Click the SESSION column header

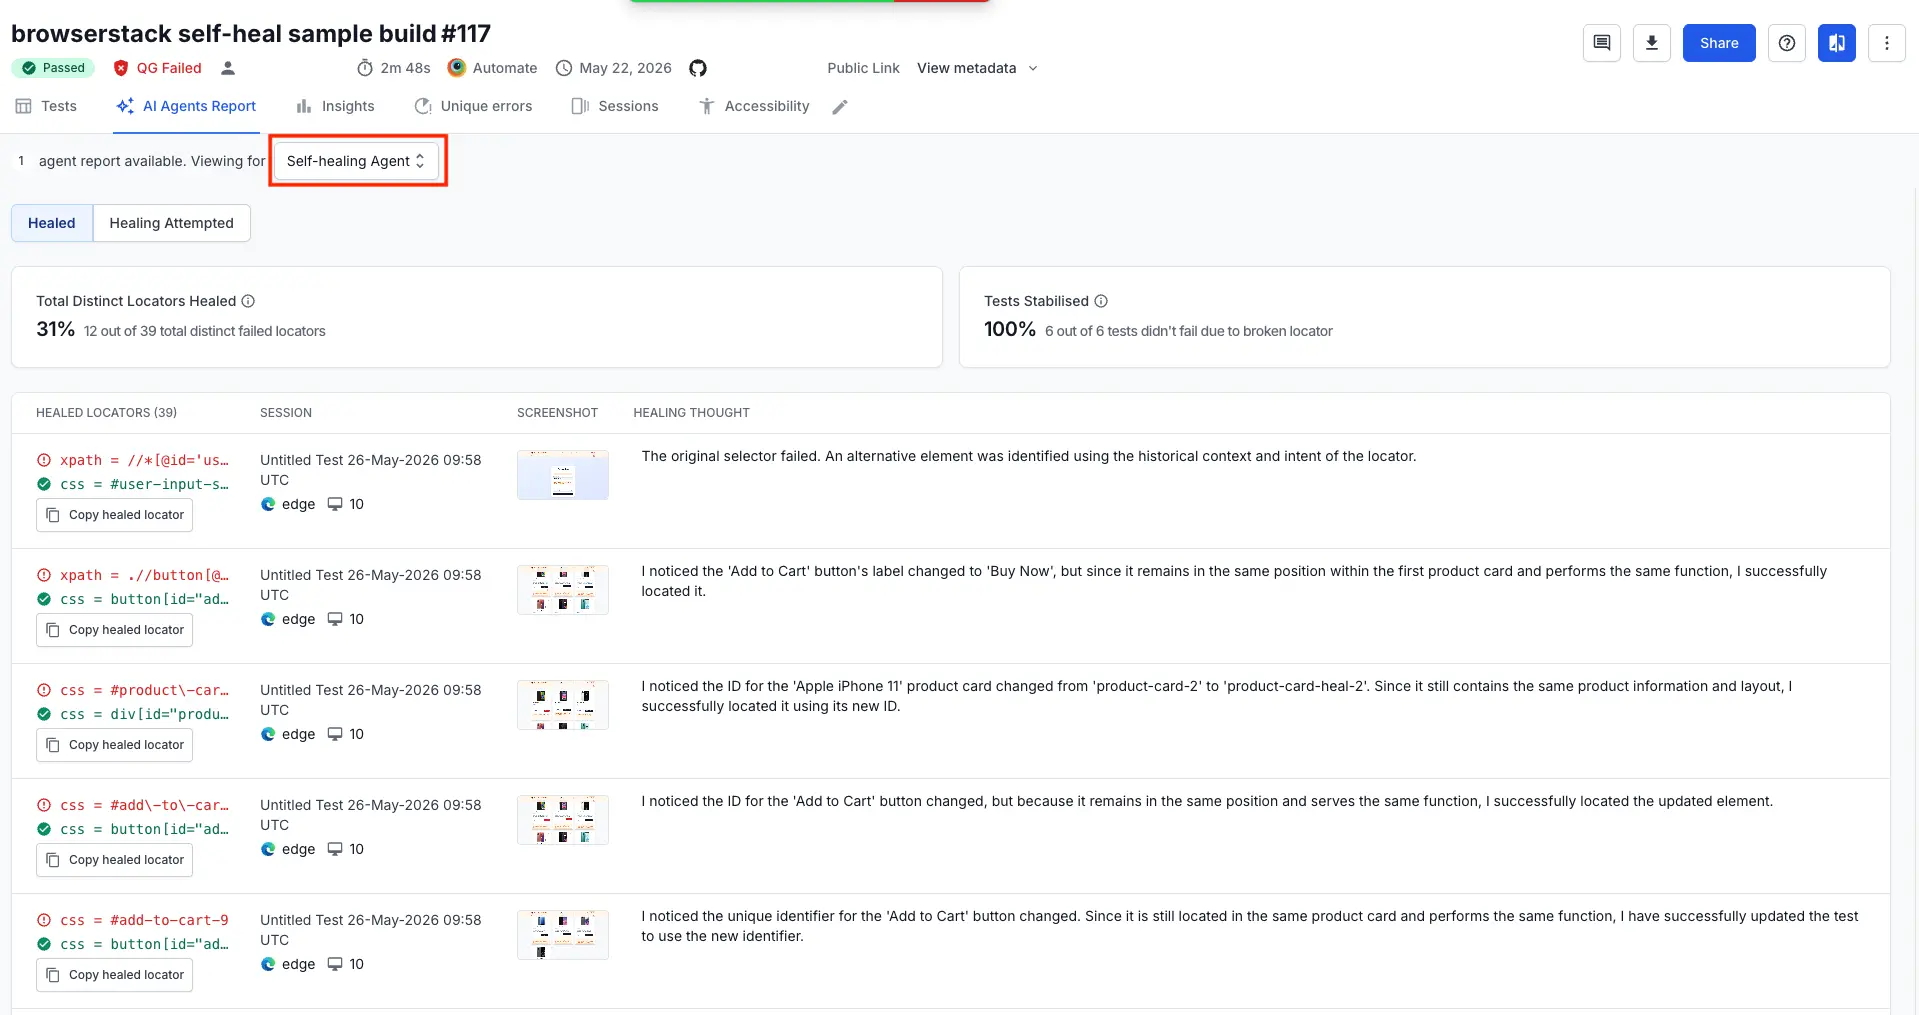tap(286, 413)
